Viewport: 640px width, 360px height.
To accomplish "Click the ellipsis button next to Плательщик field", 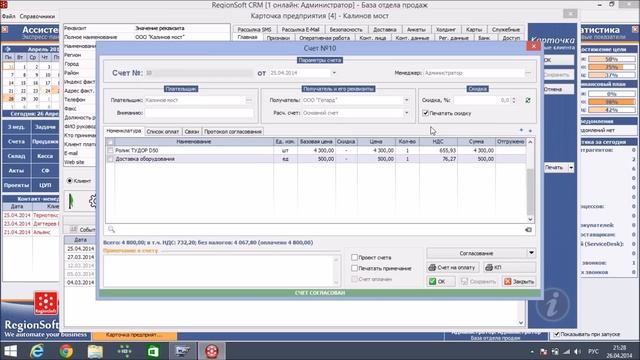I will (x=249, y=100).
